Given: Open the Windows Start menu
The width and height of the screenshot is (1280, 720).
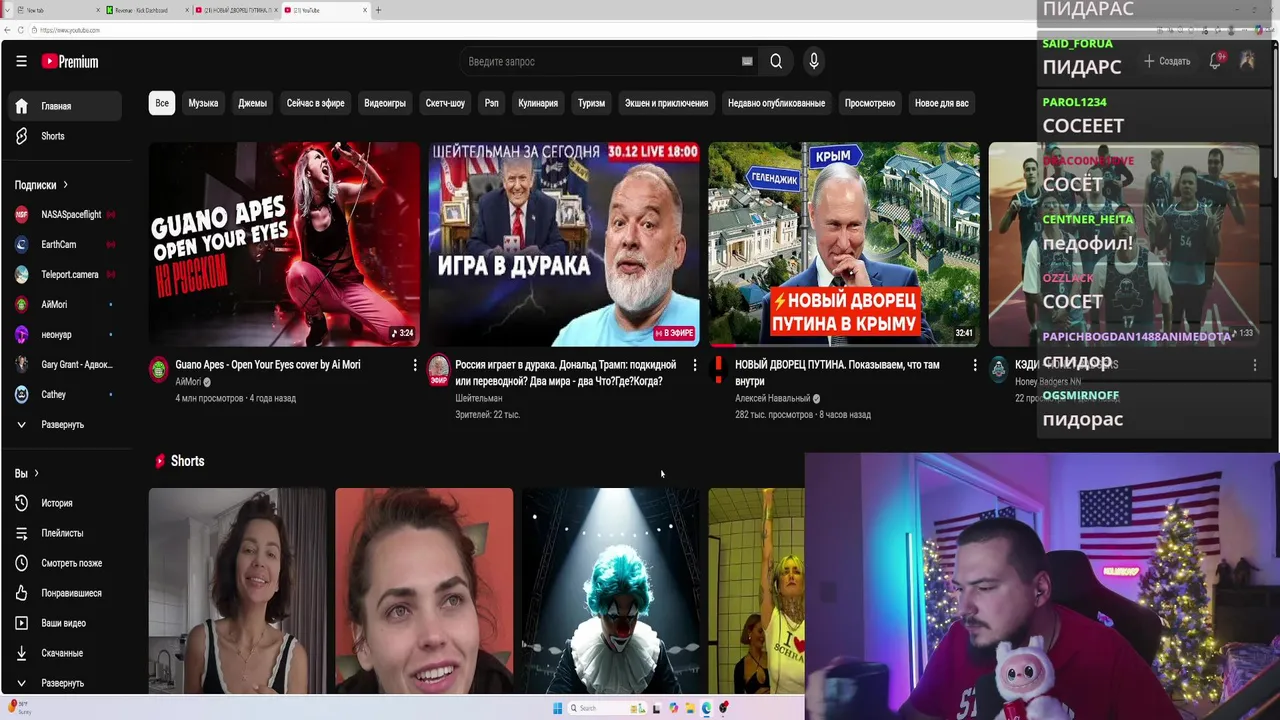Looking at the screenshot, I should coord(557,708).
